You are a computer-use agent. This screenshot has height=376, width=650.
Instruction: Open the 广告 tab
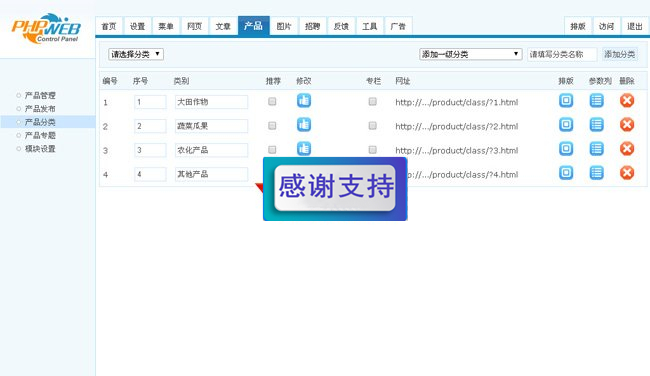(x=398, y=27)
